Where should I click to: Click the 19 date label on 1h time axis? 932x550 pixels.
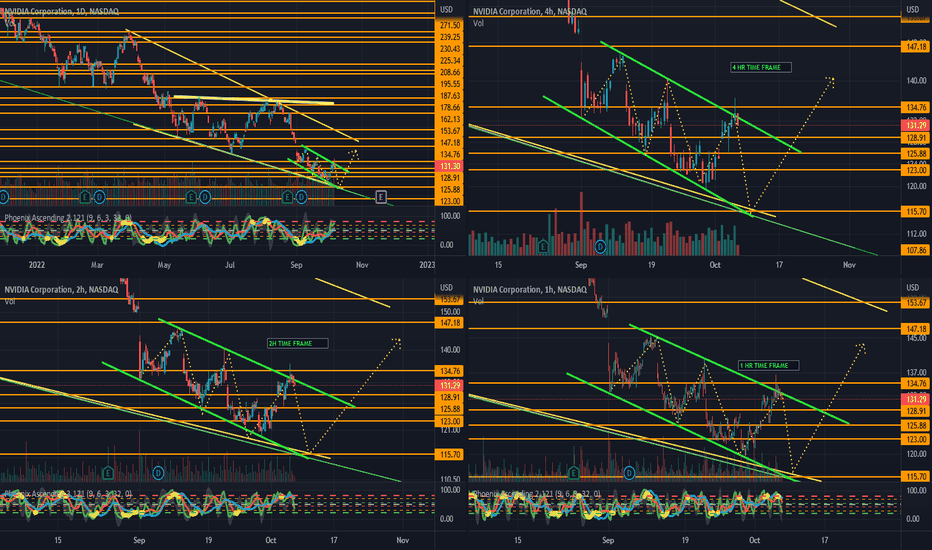685,540
